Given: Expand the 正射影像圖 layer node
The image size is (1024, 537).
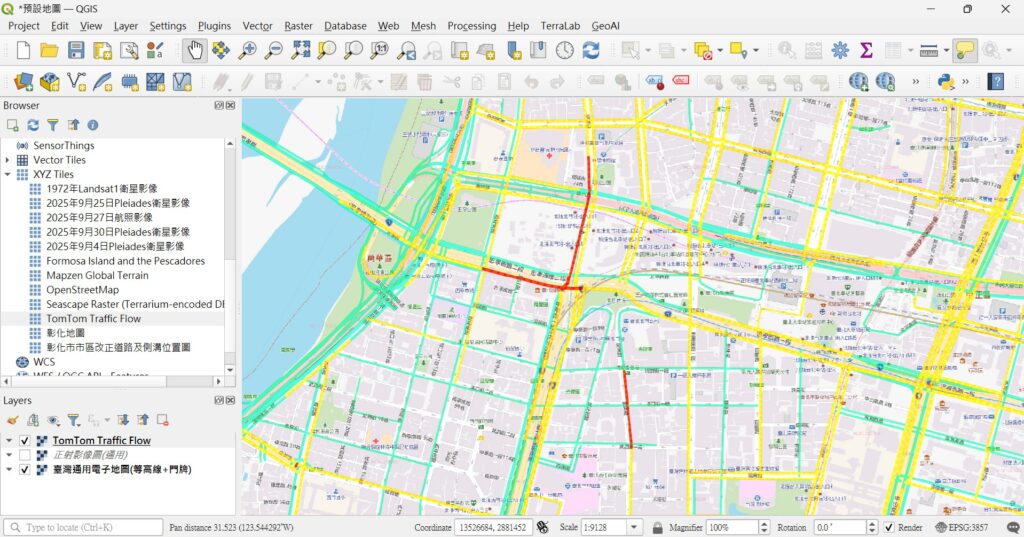Looking at the screenshot, I should [9, 455].
